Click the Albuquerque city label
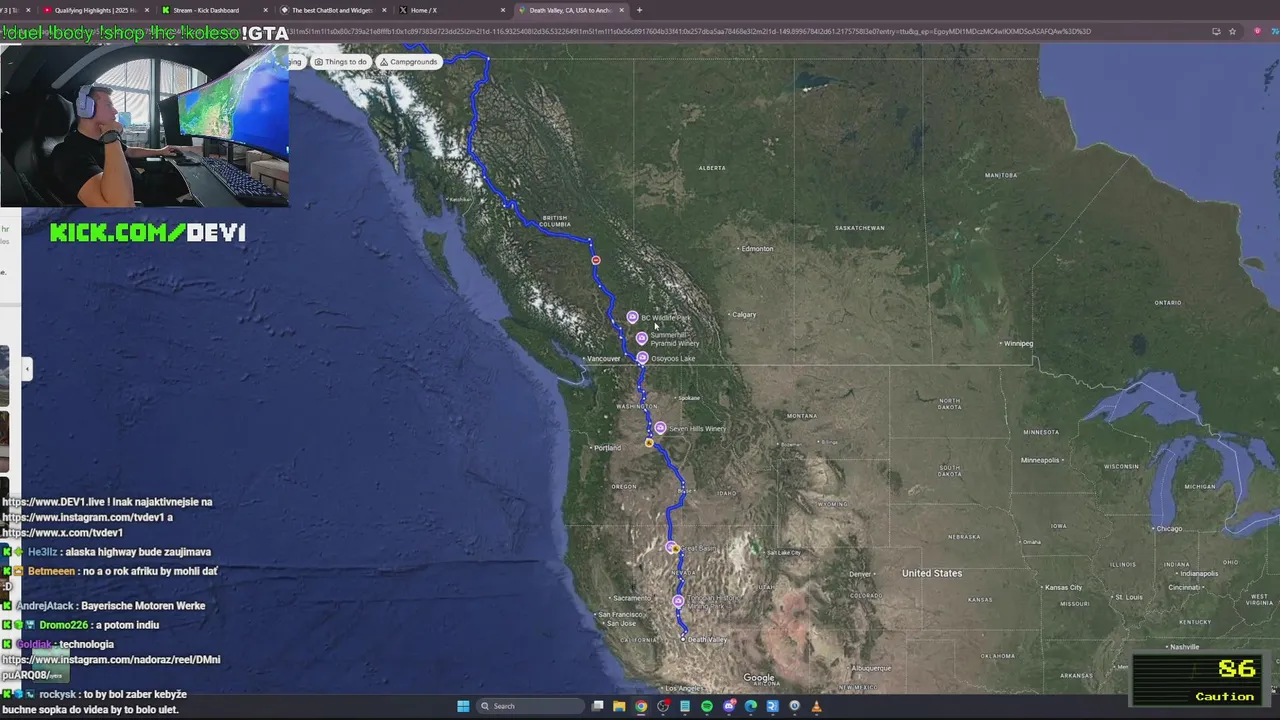The width and height of the screenshot is (1280, 720). coord(870,668)
